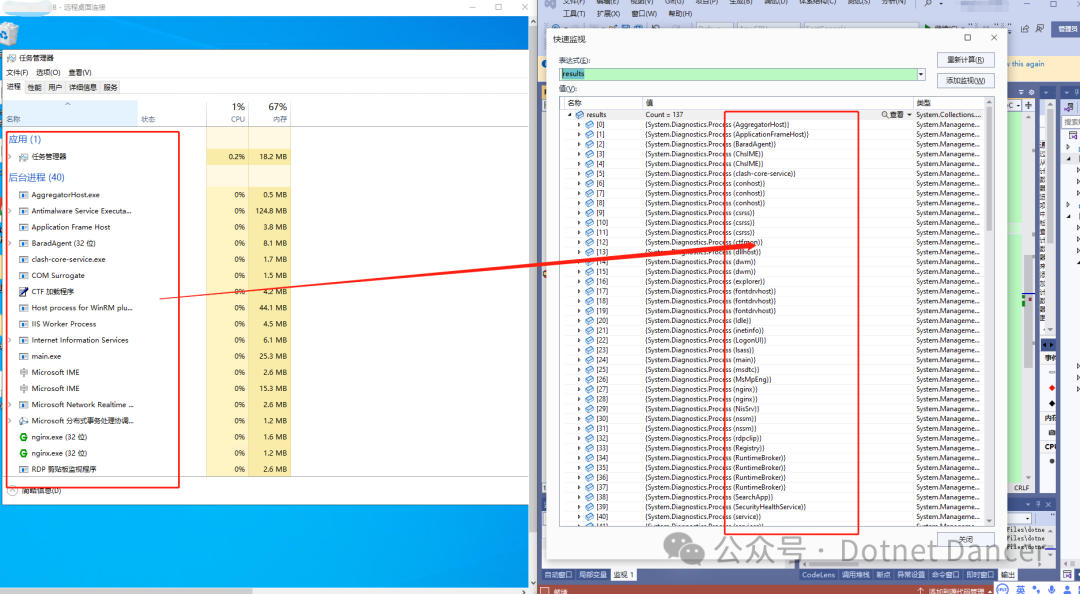1080x594 pixels.
Task: Click the Remote Desktop icon in the connection bar
Action: [10, 8]
